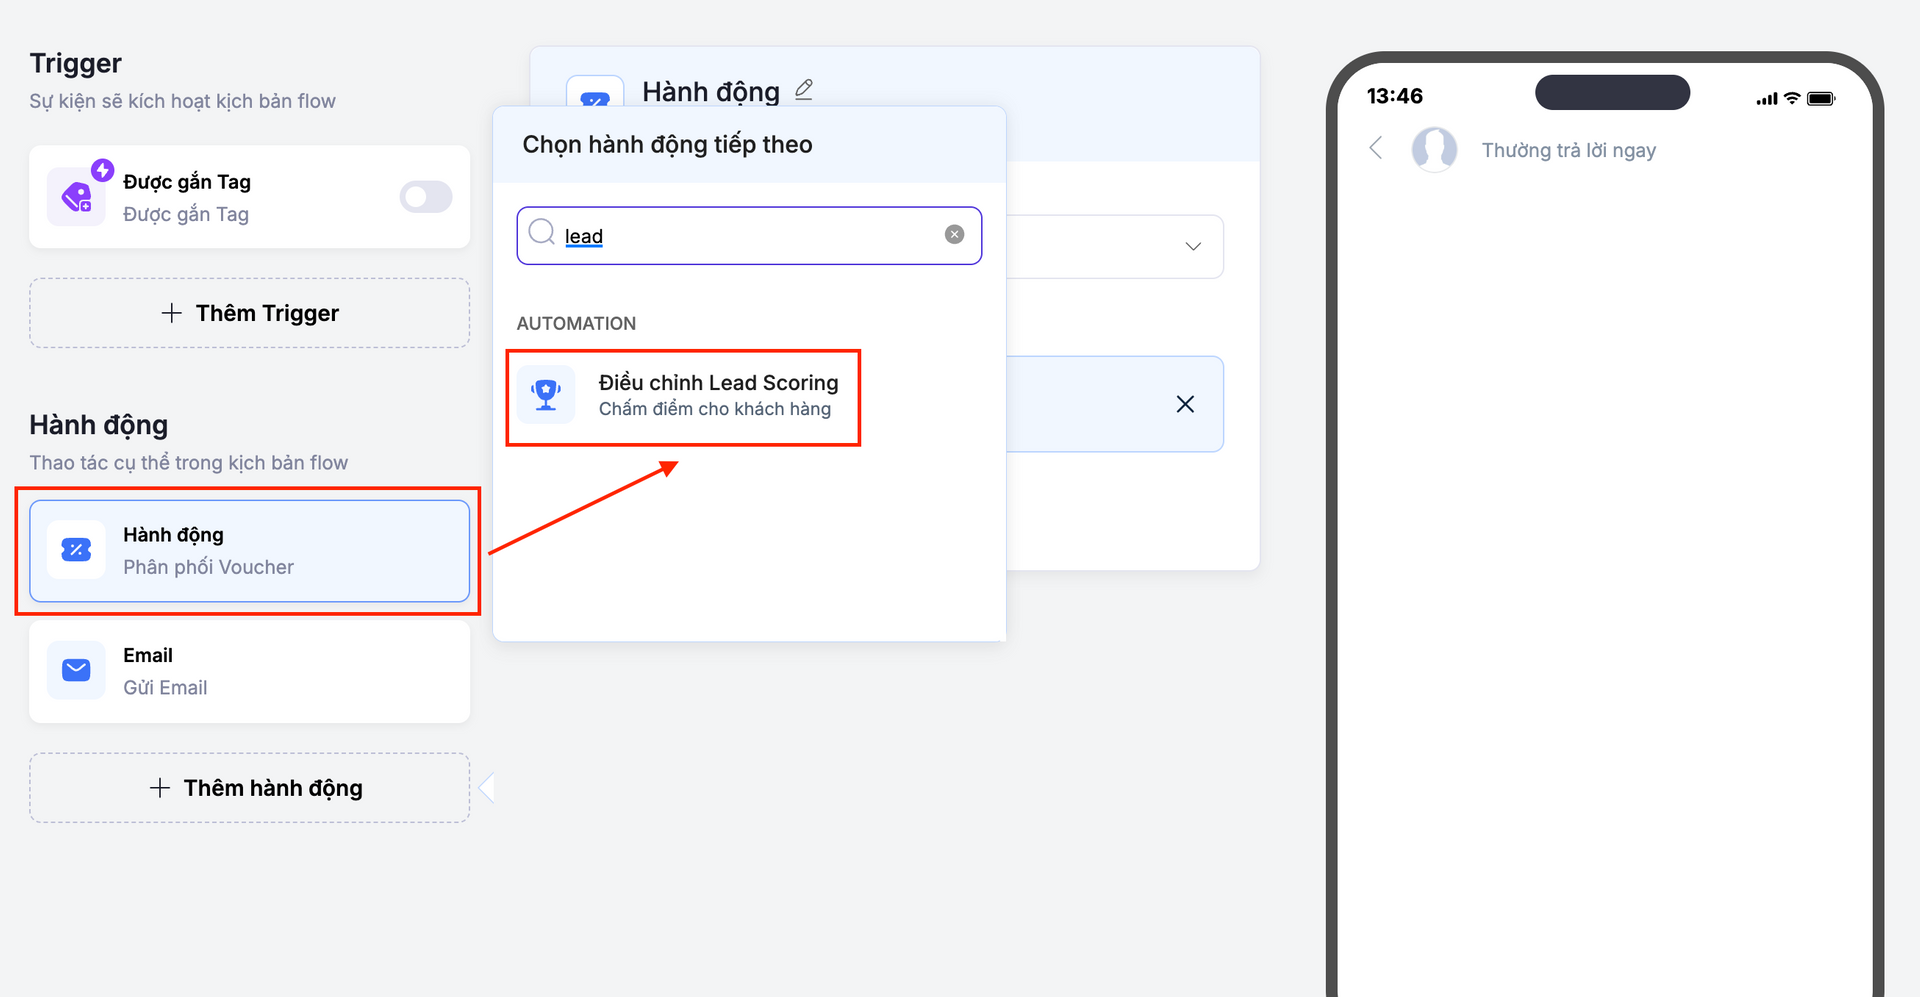Screen dimensions: 1920x997
Task: Click the voucher icon in Hành động card
Action: (x=76, y=550)
